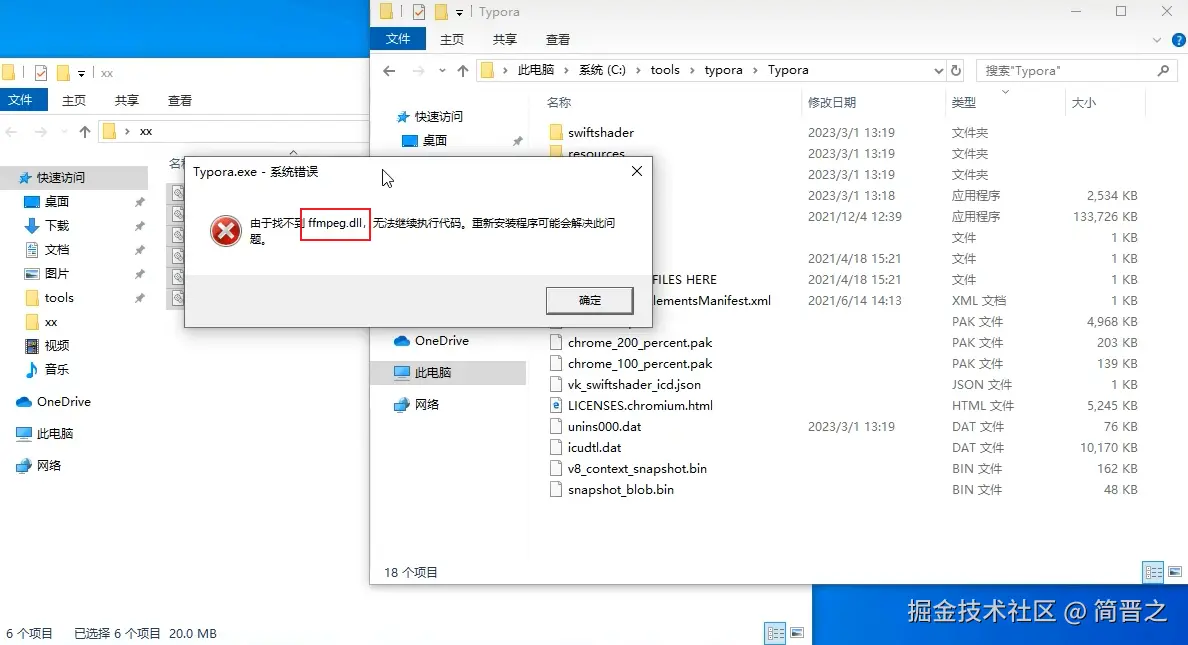Sort by the 大小 column header
This screenshot has height=645, width=1188.
[x=1083, y=102]
